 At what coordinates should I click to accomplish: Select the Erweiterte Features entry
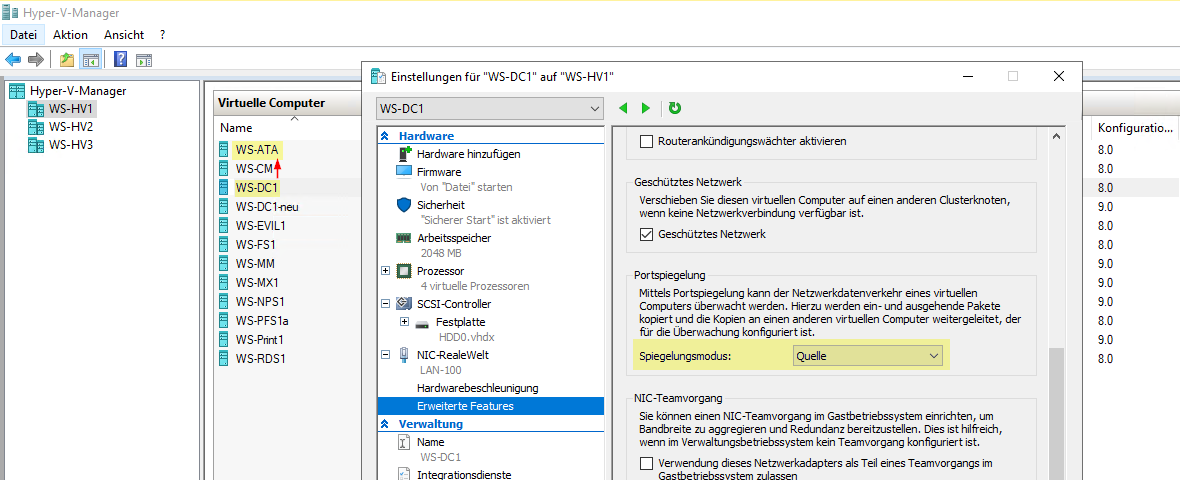tap(491, 406)
